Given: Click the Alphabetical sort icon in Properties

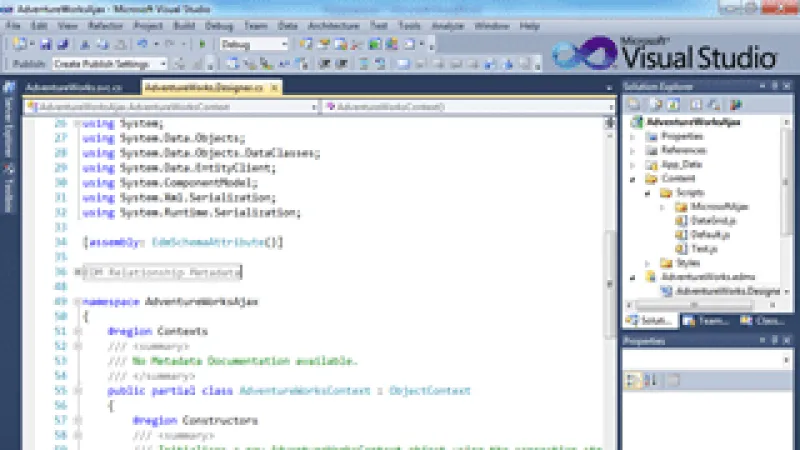Looking at the screenshot, I should (651, 381).
